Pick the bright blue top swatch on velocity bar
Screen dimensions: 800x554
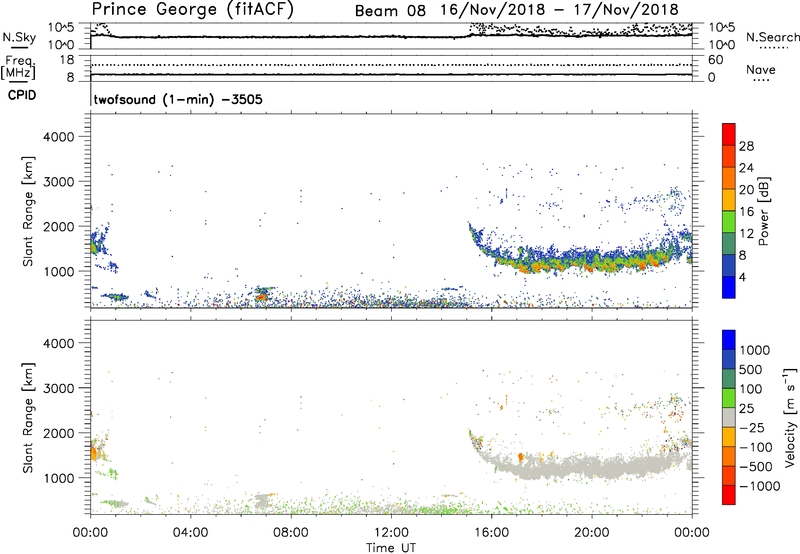tap(729, 340)
